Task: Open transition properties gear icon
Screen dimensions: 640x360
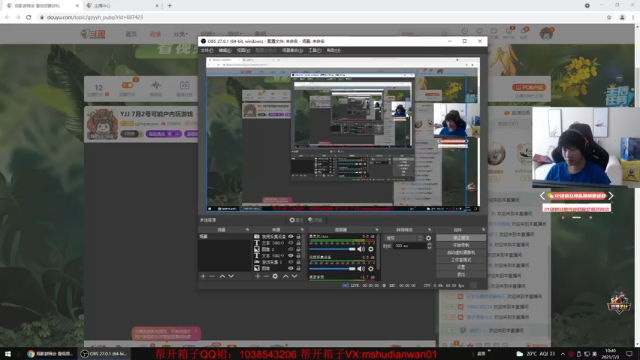Action: (x=428, y=238)
